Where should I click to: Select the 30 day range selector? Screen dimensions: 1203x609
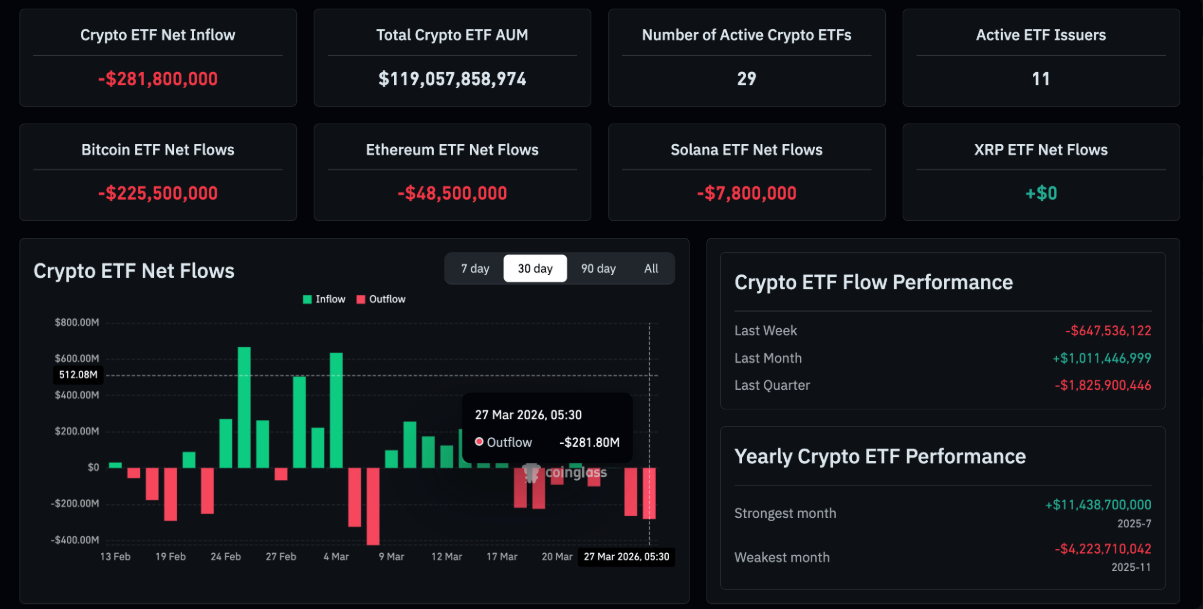click(x=535, y=268)
